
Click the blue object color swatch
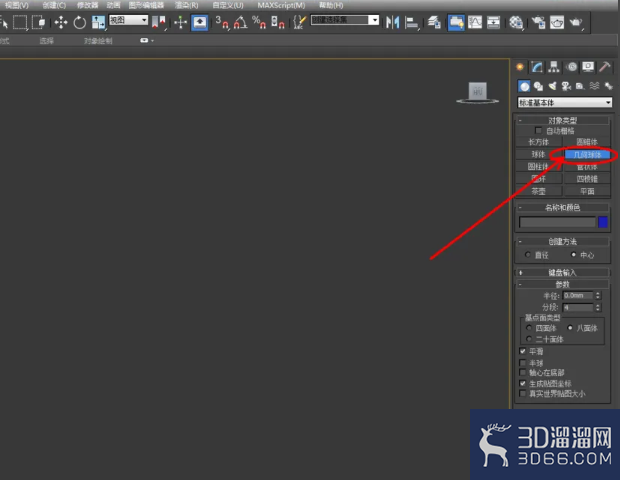tap(603, 222)
